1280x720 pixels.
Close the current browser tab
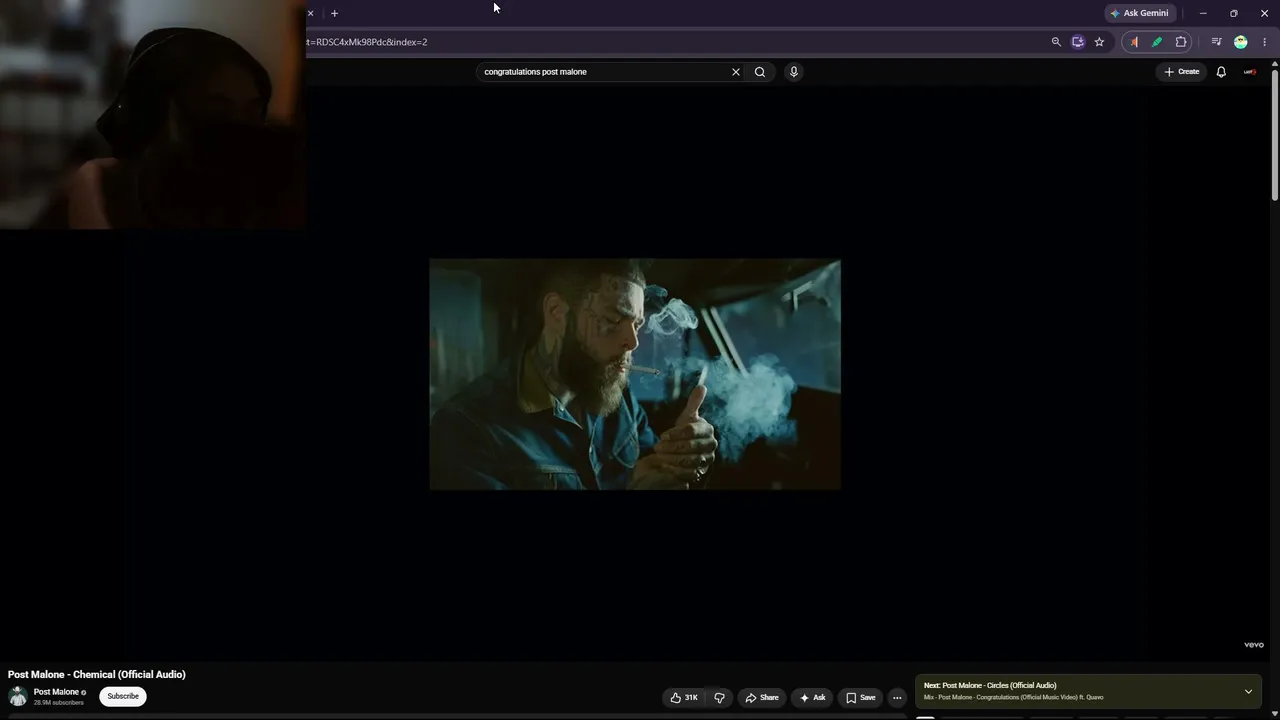310,13
